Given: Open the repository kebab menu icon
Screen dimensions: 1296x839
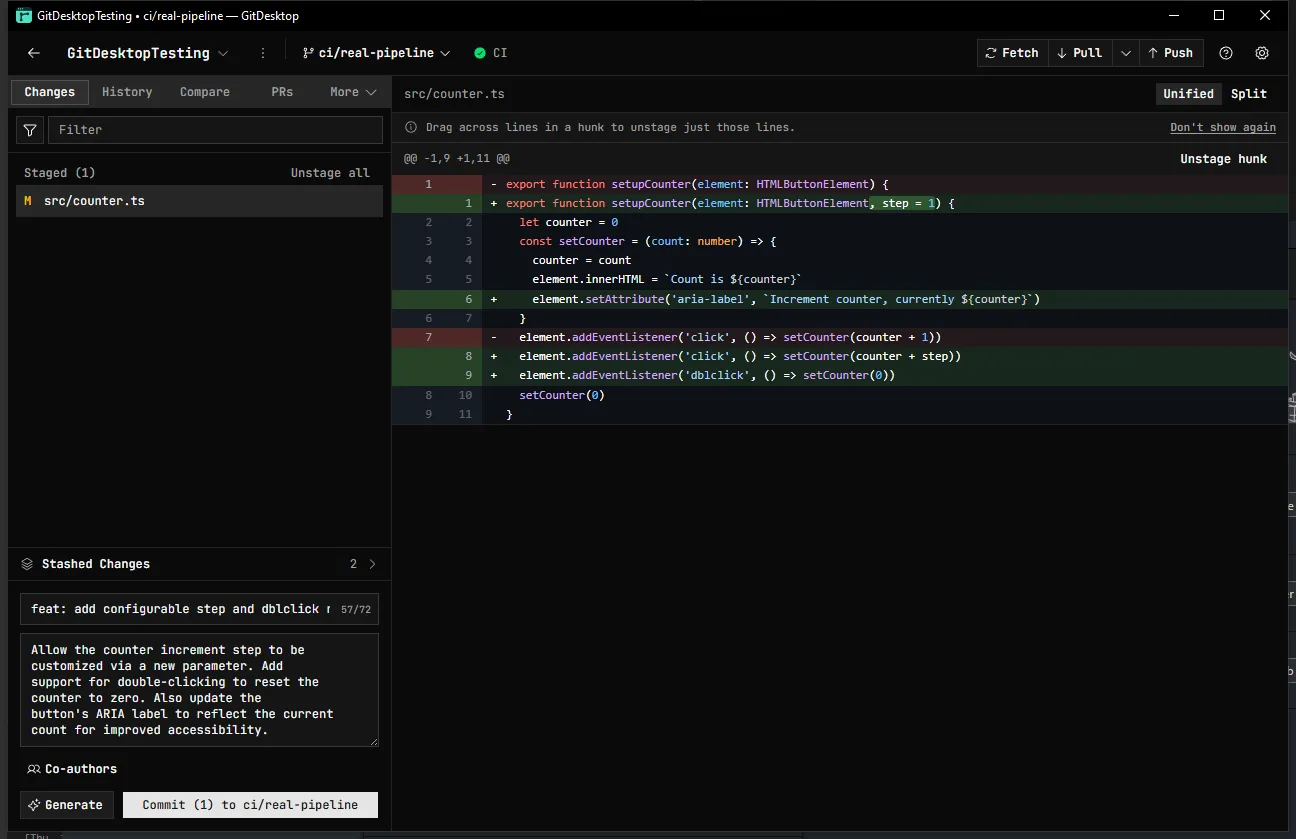Looking at the screenshot, I should click(x=263, y=53).
